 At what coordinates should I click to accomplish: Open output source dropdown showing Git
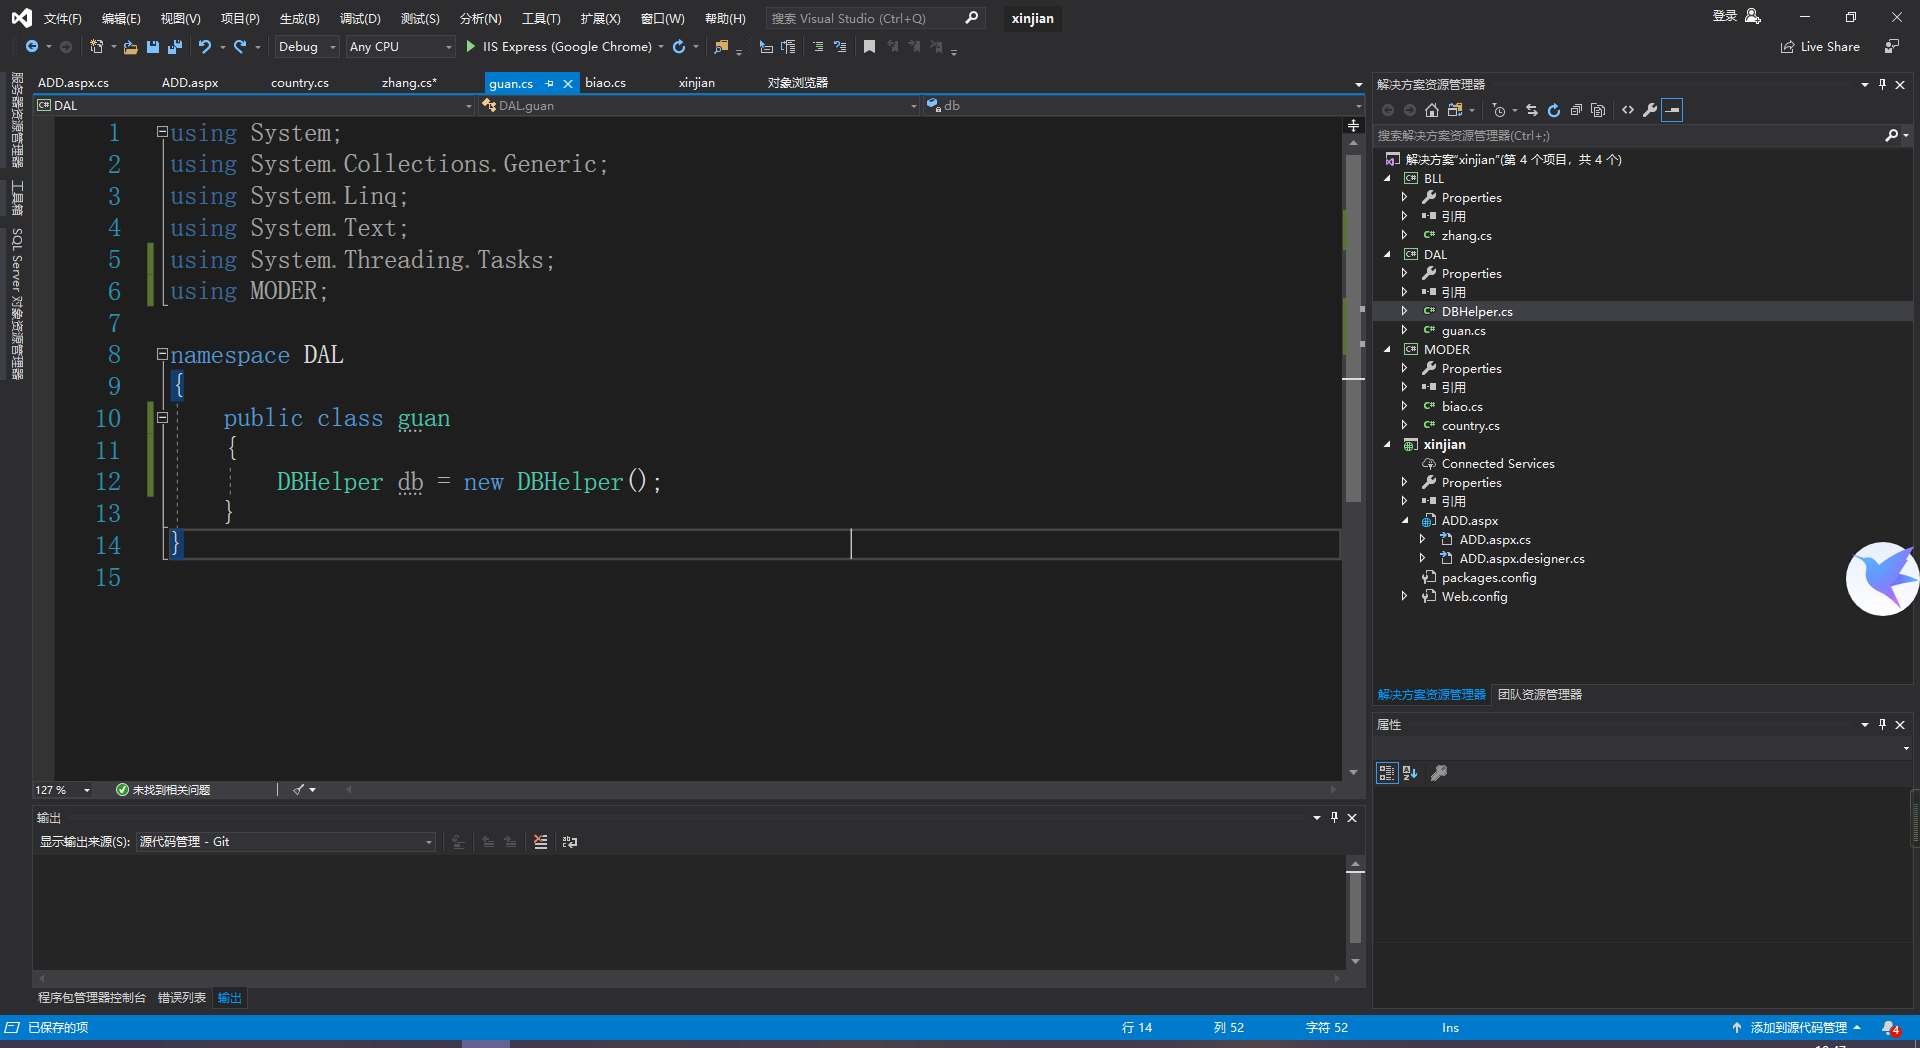pyautogui.click(x=286, y=842)
